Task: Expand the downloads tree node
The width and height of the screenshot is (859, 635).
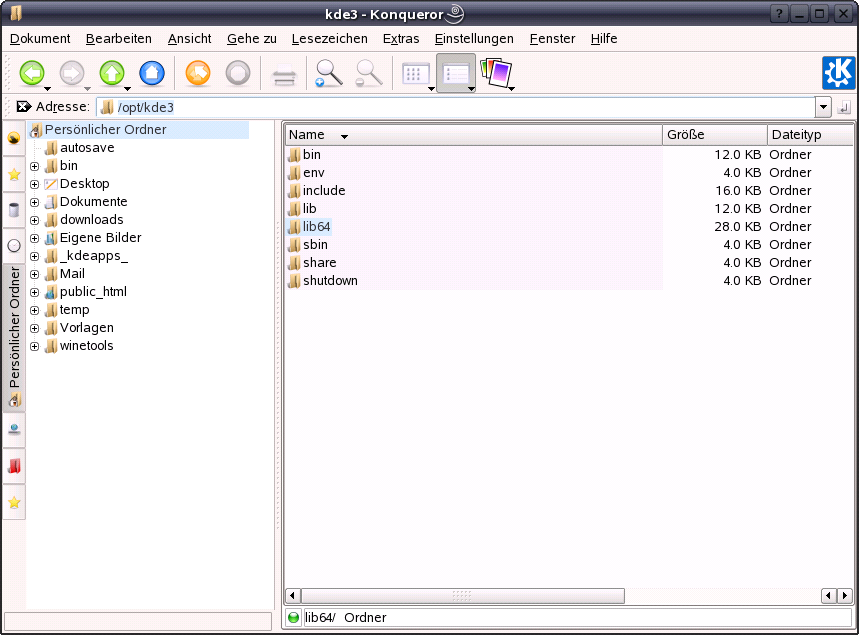Action: click(35, 220)
